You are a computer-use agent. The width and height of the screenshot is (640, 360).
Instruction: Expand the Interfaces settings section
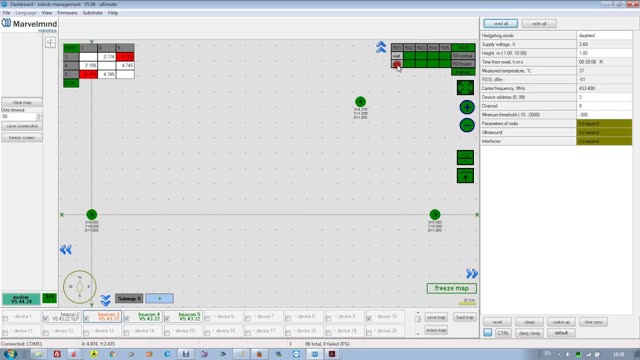click(604, 141)
